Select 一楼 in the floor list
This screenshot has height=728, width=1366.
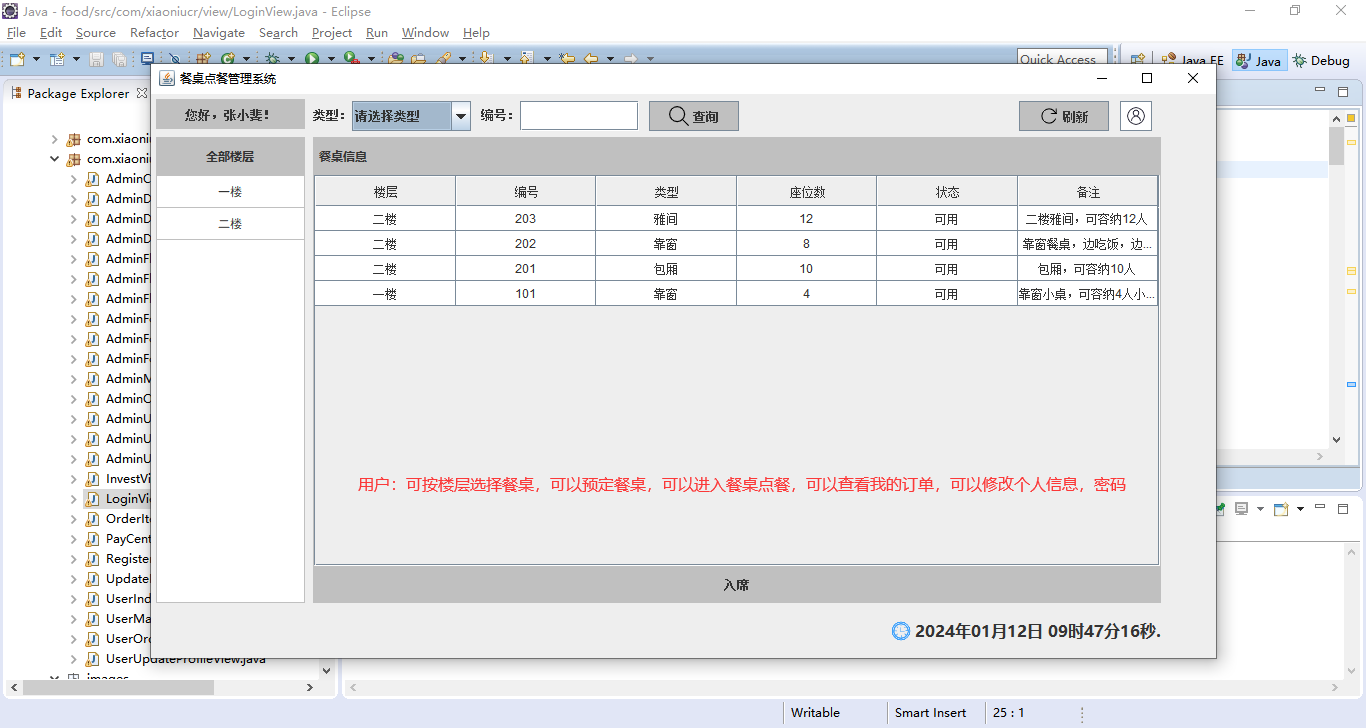tap(230, 192)
